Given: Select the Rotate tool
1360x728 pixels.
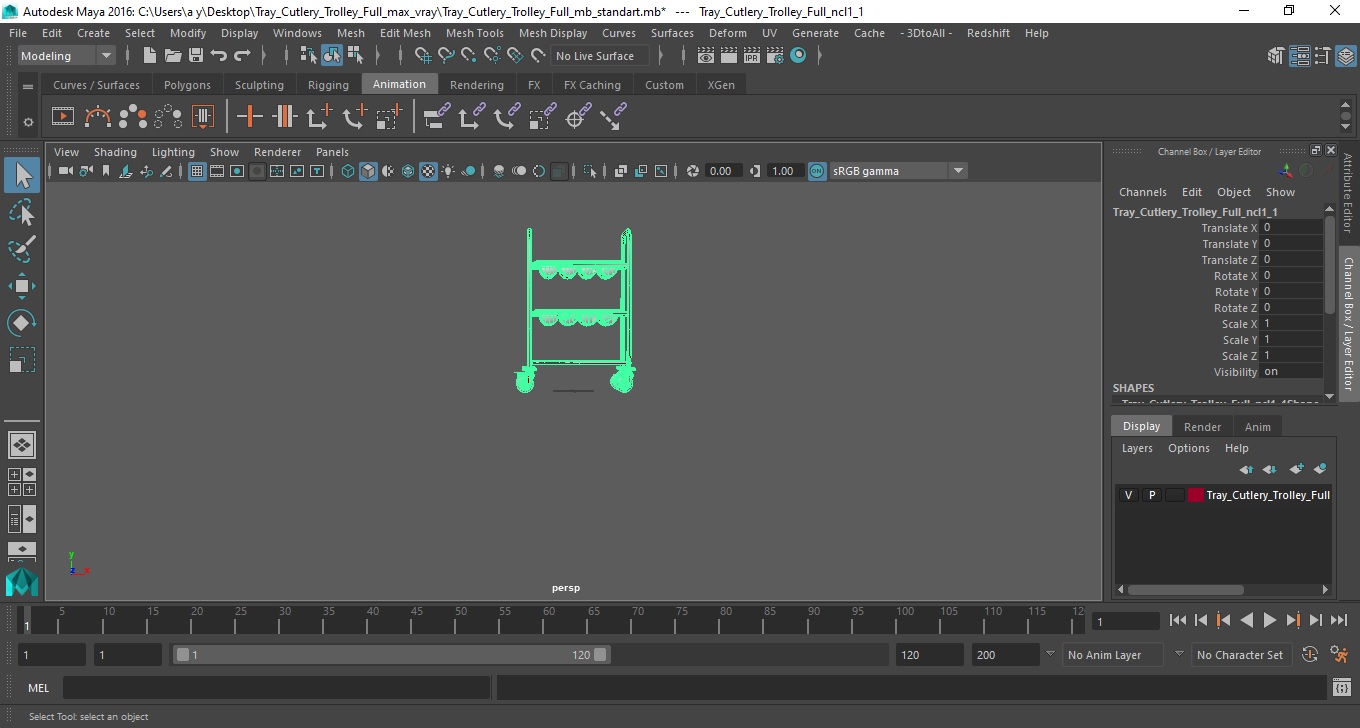Looking at the screenshot, I should (x=22, y=323).
